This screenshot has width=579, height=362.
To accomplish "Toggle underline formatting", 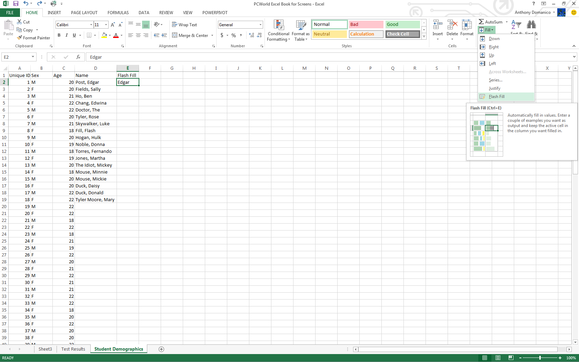I will (x=74, y=35).
